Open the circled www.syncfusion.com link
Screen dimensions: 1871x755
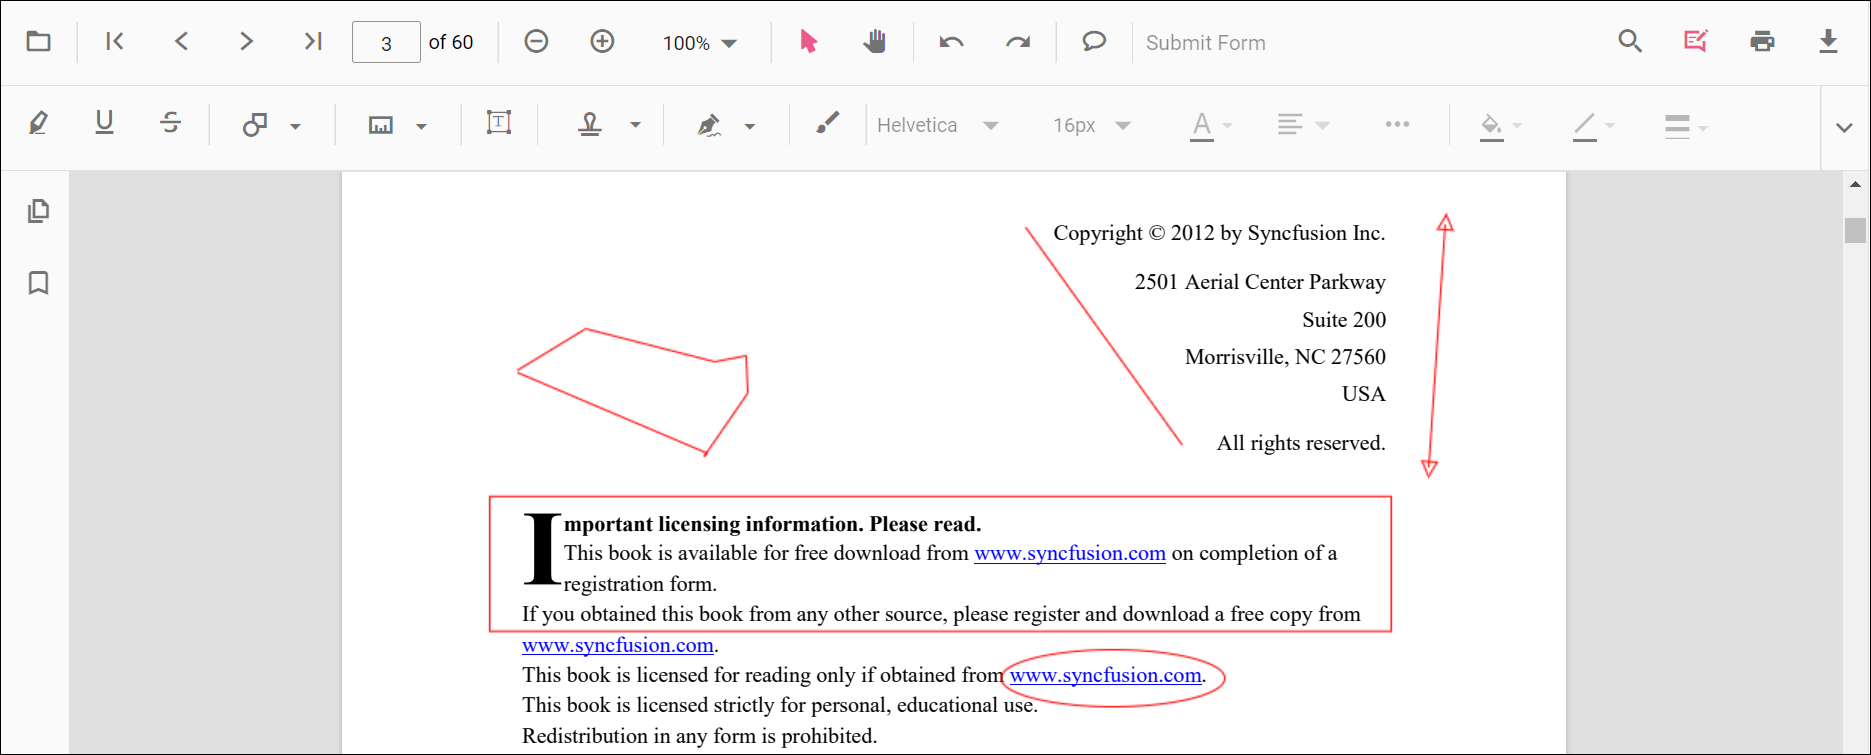[x=1105, y=675]
